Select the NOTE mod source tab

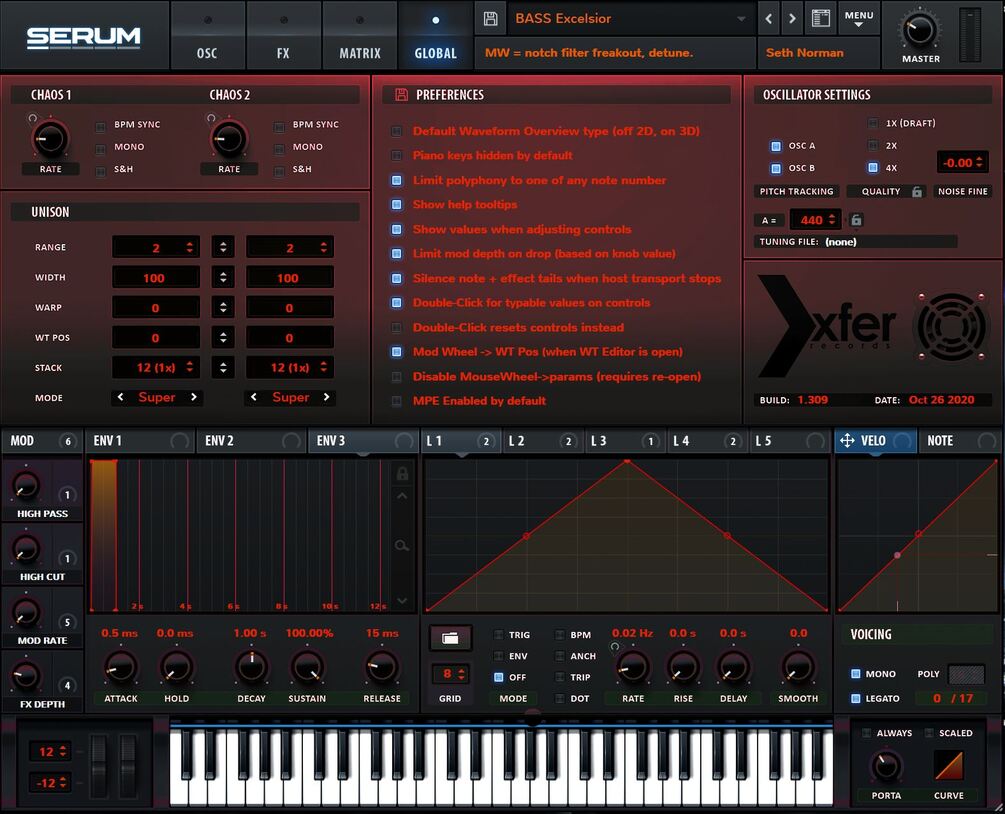coord(959,440)
